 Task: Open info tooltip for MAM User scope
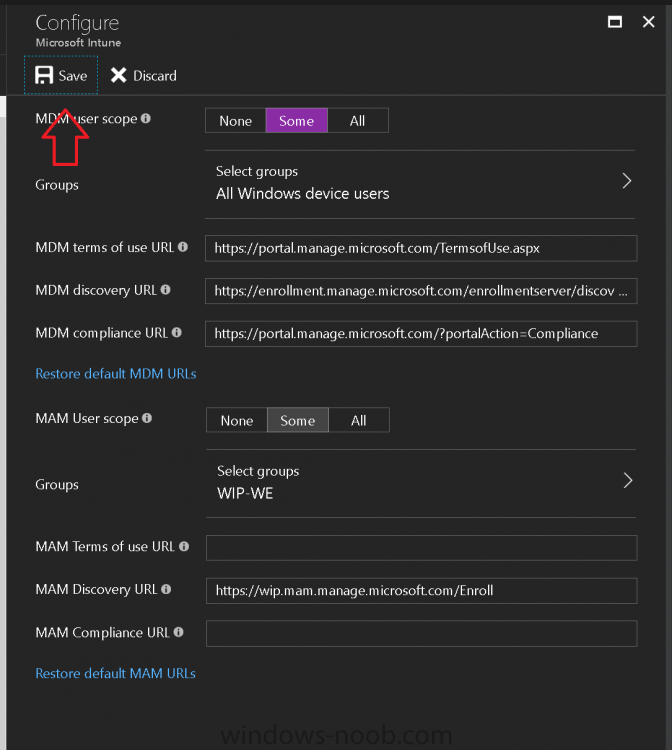click(x=147, y=418)
